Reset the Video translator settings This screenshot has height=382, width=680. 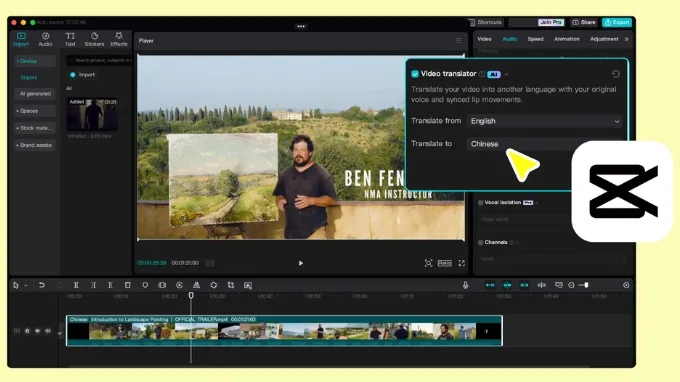[615, 74]
